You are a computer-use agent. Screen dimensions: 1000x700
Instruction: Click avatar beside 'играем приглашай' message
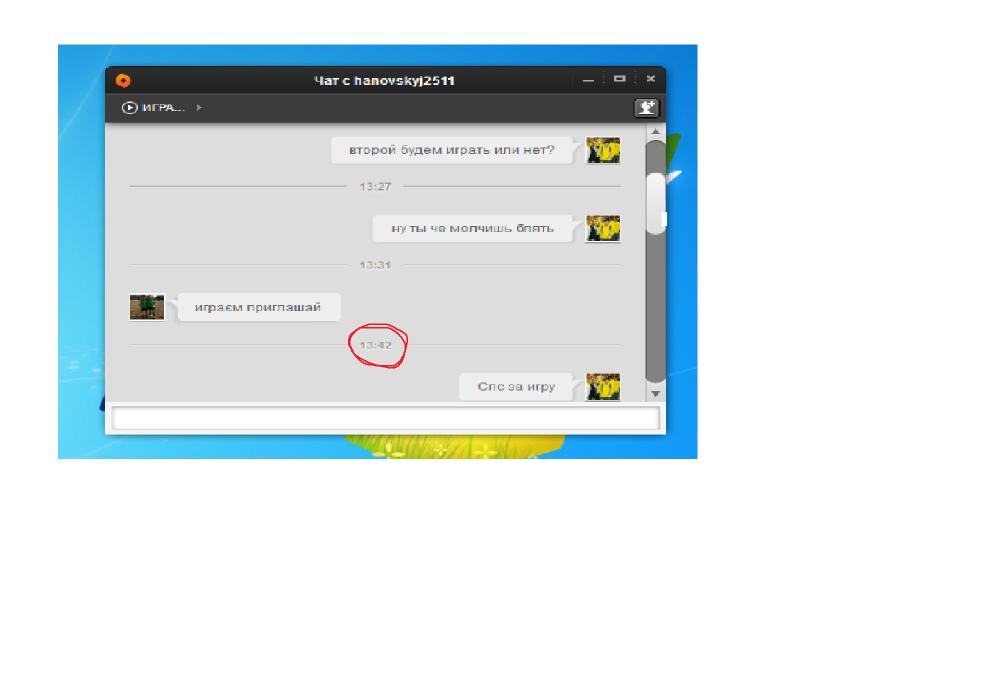pos(147,307)
